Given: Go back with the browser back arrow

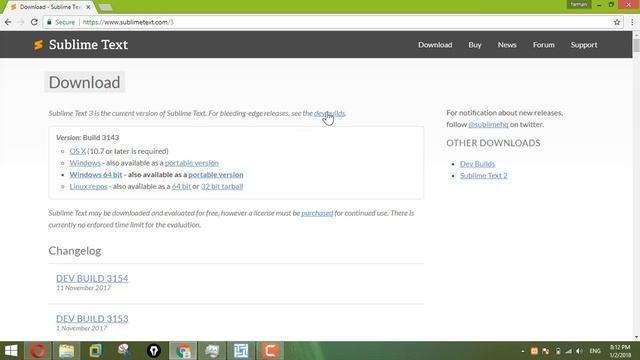Looking at the screenshot, I should coord(8,22).
